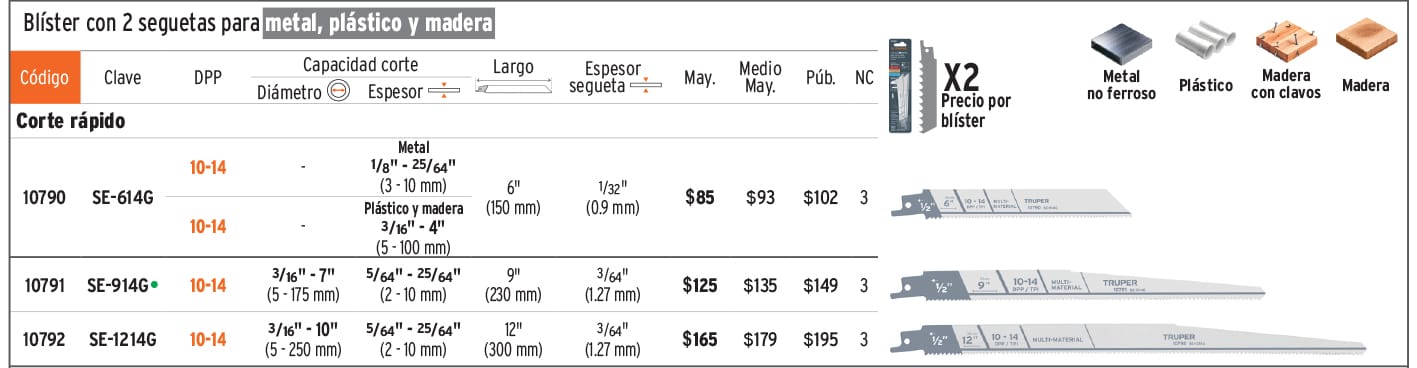Select the Madera con clavos icon
Image resolution: width=1417 pixels, height=368 pixels.
click(1285, 43)
